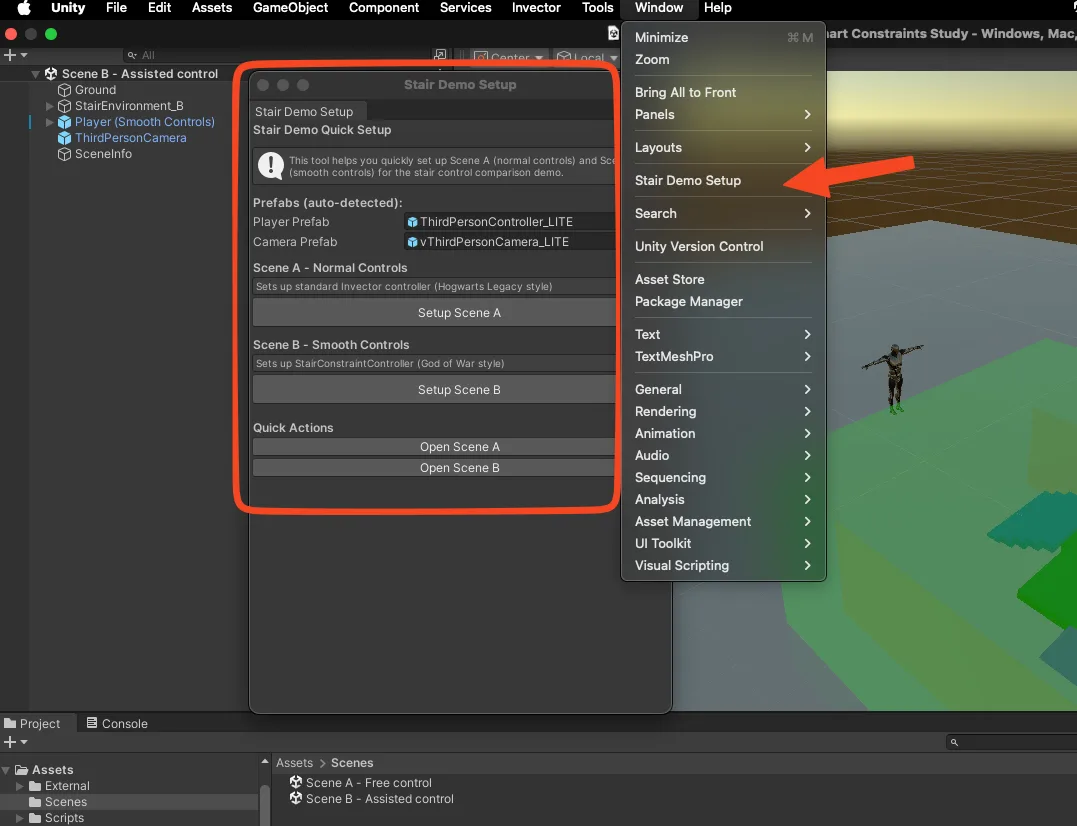
Task: Select the blue Player (Smooth Controls) prefab icon
Action: tap(65, 122)
